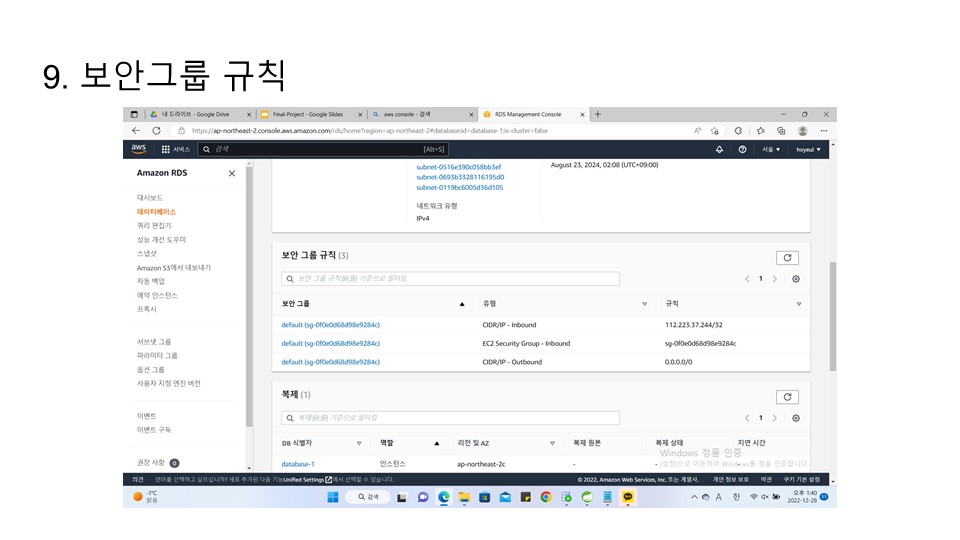
Task: Click the replication filter field
Action: click(x=451, y=418)
